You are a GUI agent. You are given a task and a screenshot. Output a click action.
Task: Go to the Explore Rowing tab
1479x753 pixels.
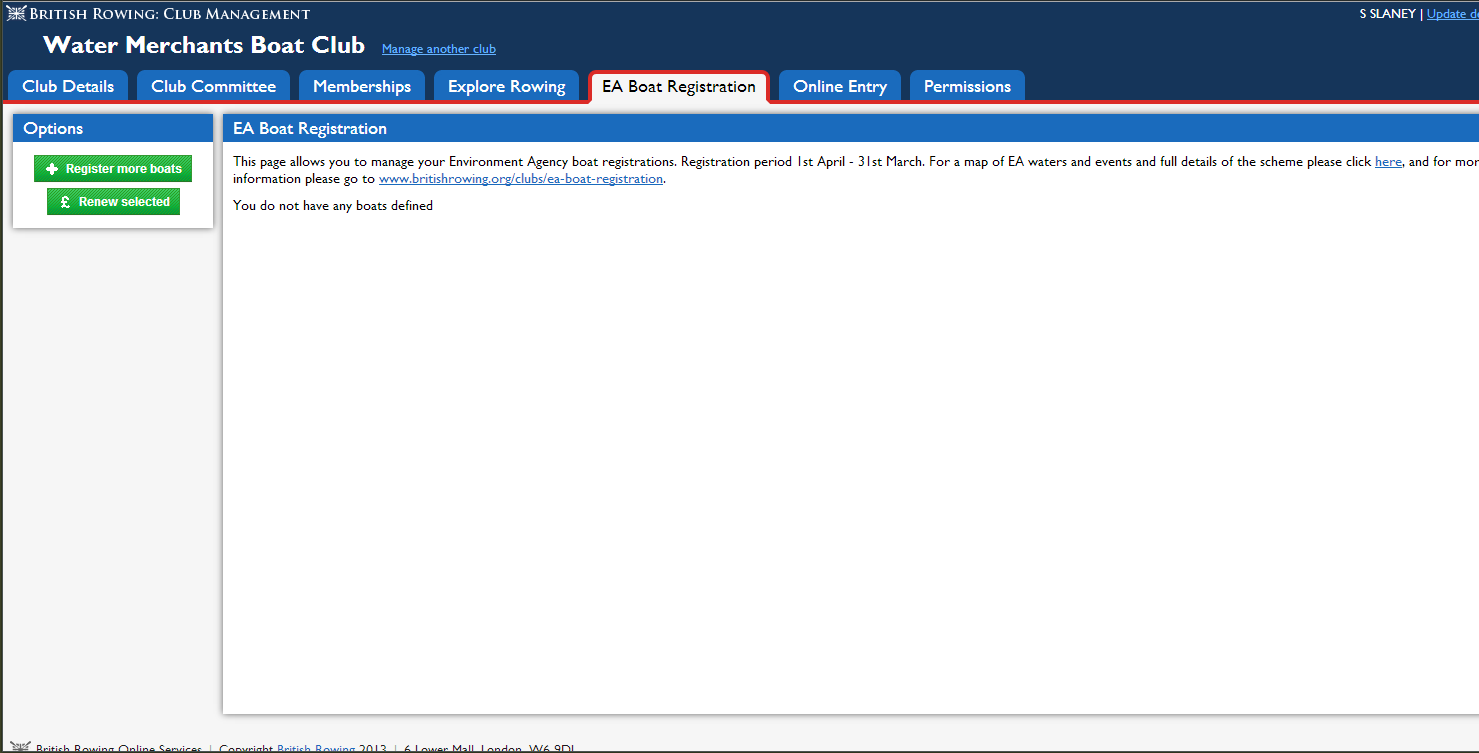point(506,86)
